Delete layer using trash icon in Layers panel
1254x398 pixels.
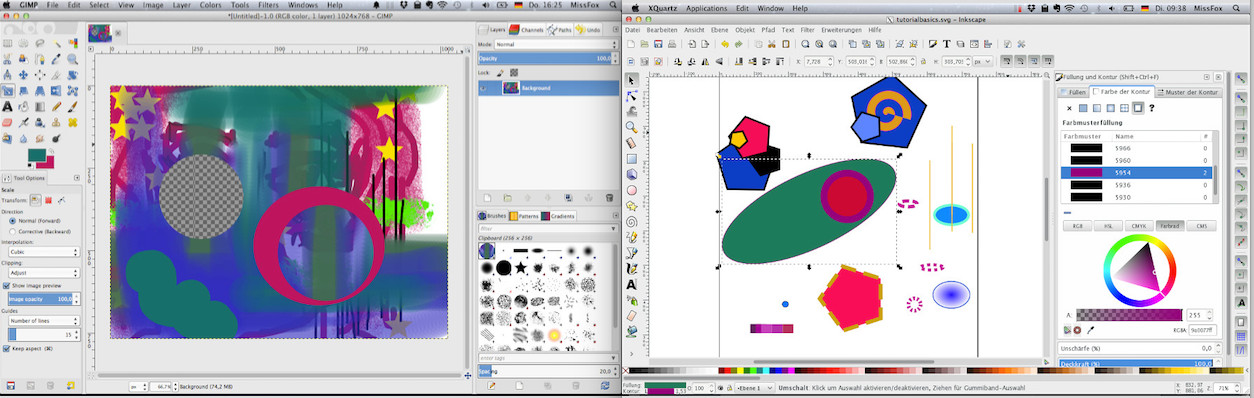pos(609,198)
